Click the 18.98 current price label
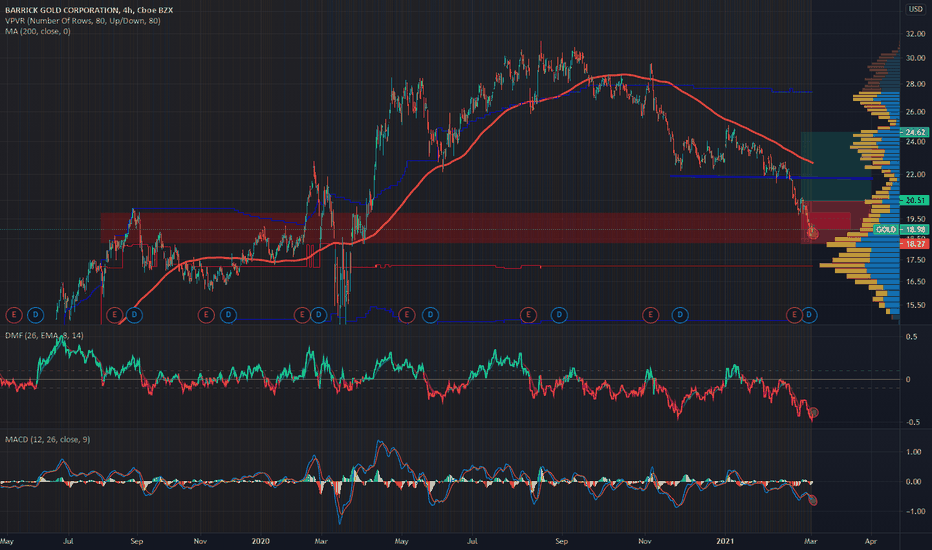This screenshot has height=550, width=932. click(x=914, y=230)
